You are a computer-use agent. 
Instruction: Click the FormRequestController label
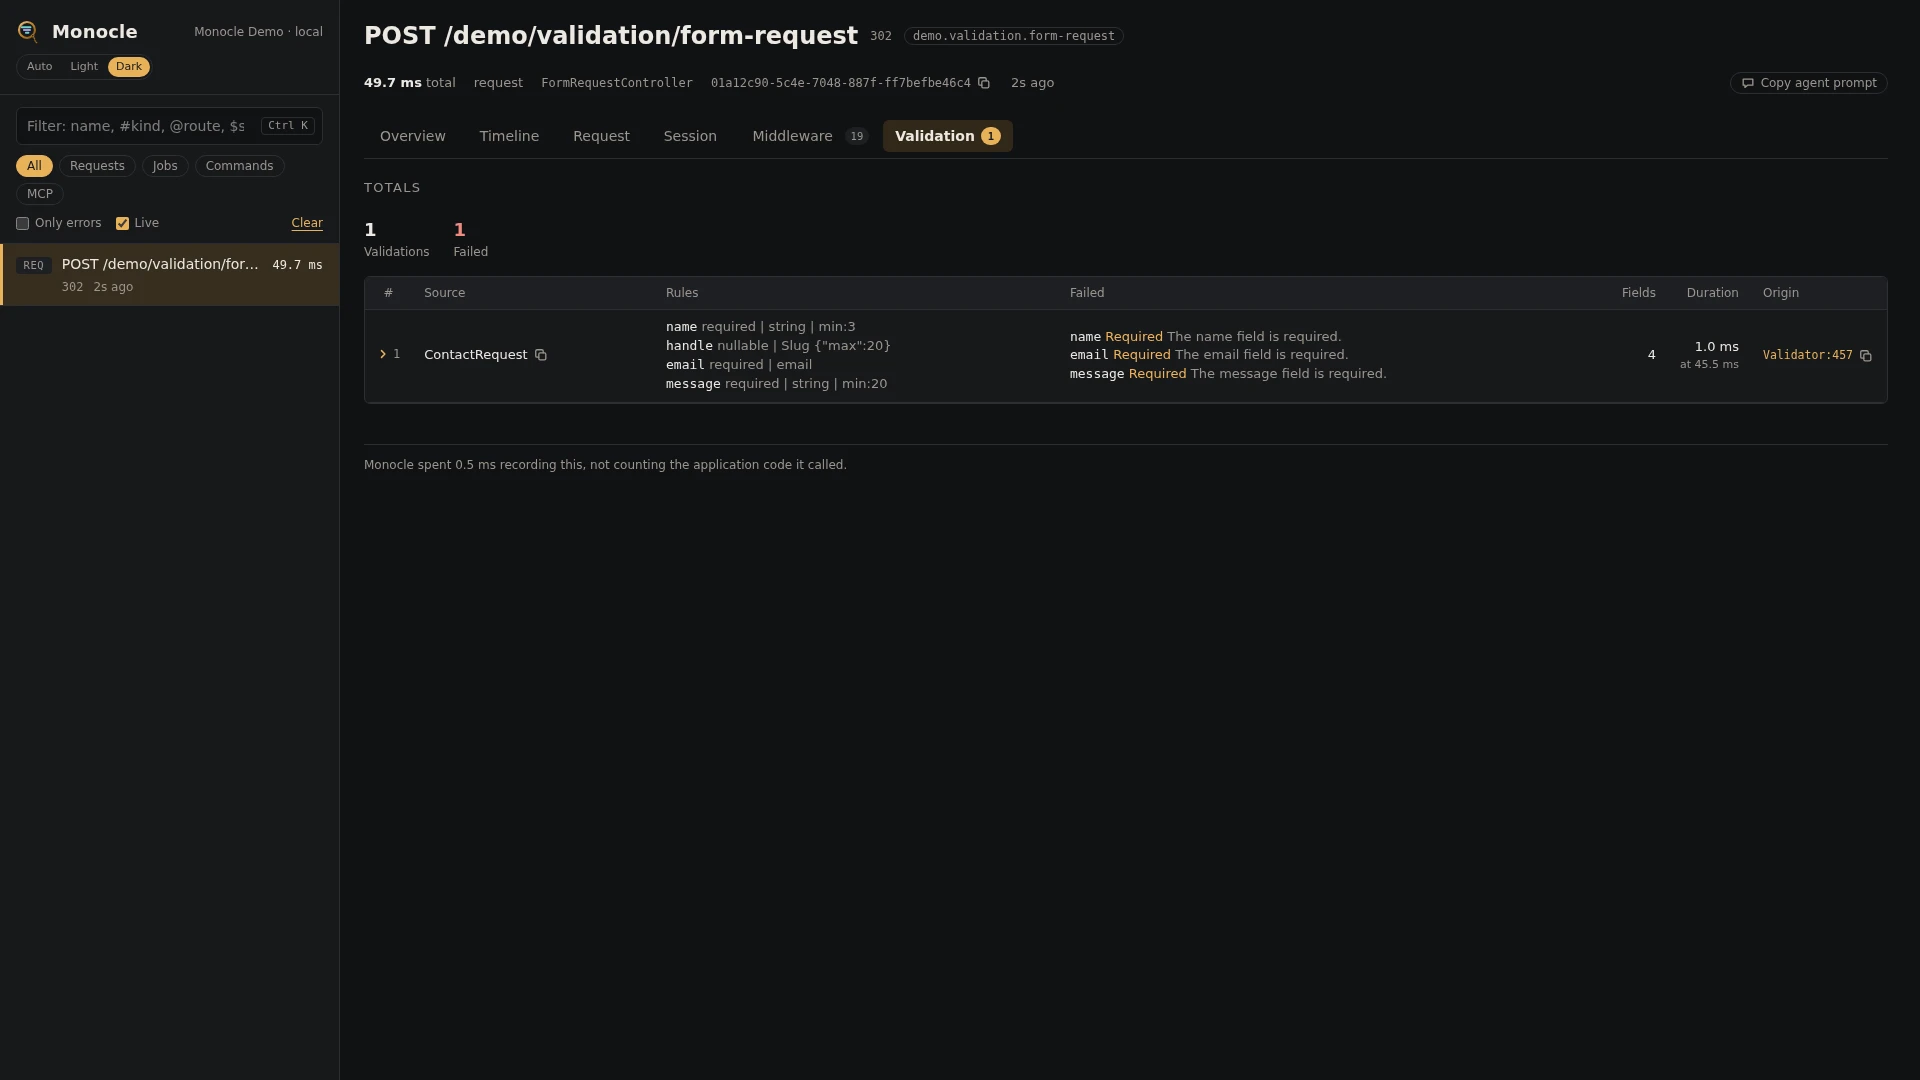point(616,83)
